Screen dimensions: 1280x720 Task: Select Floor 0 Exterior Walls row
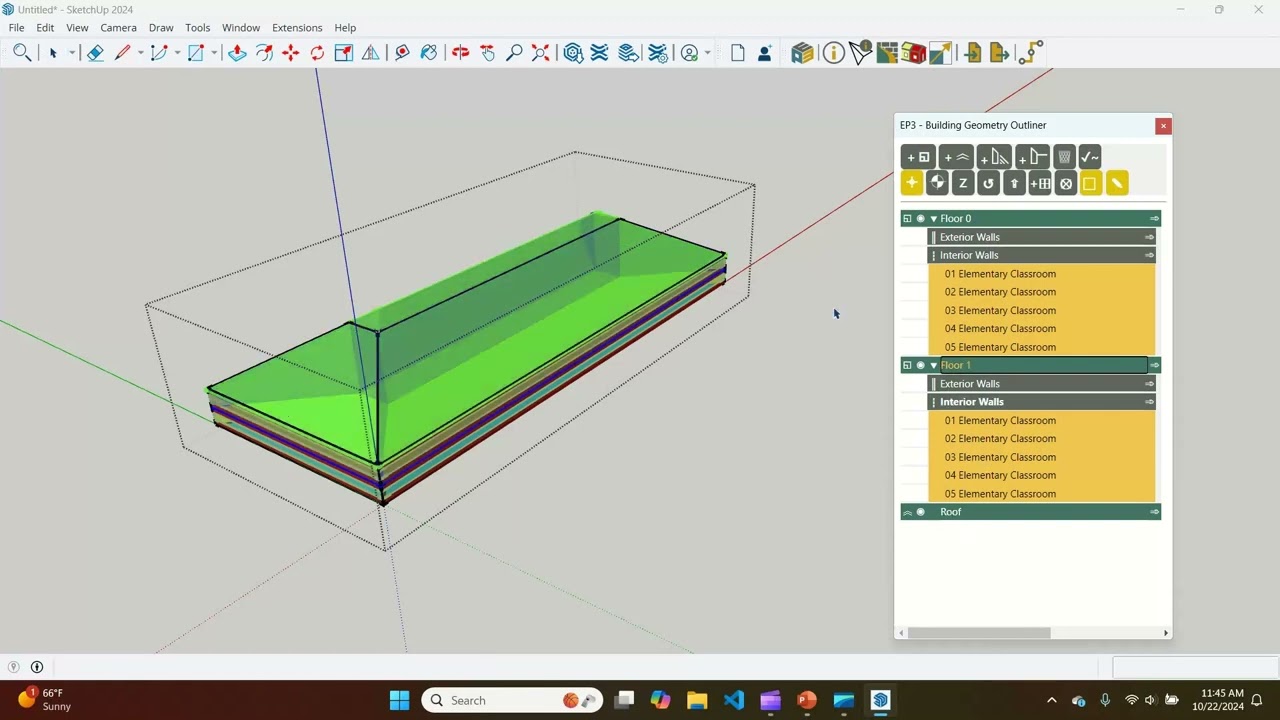tap(1042, 237)
